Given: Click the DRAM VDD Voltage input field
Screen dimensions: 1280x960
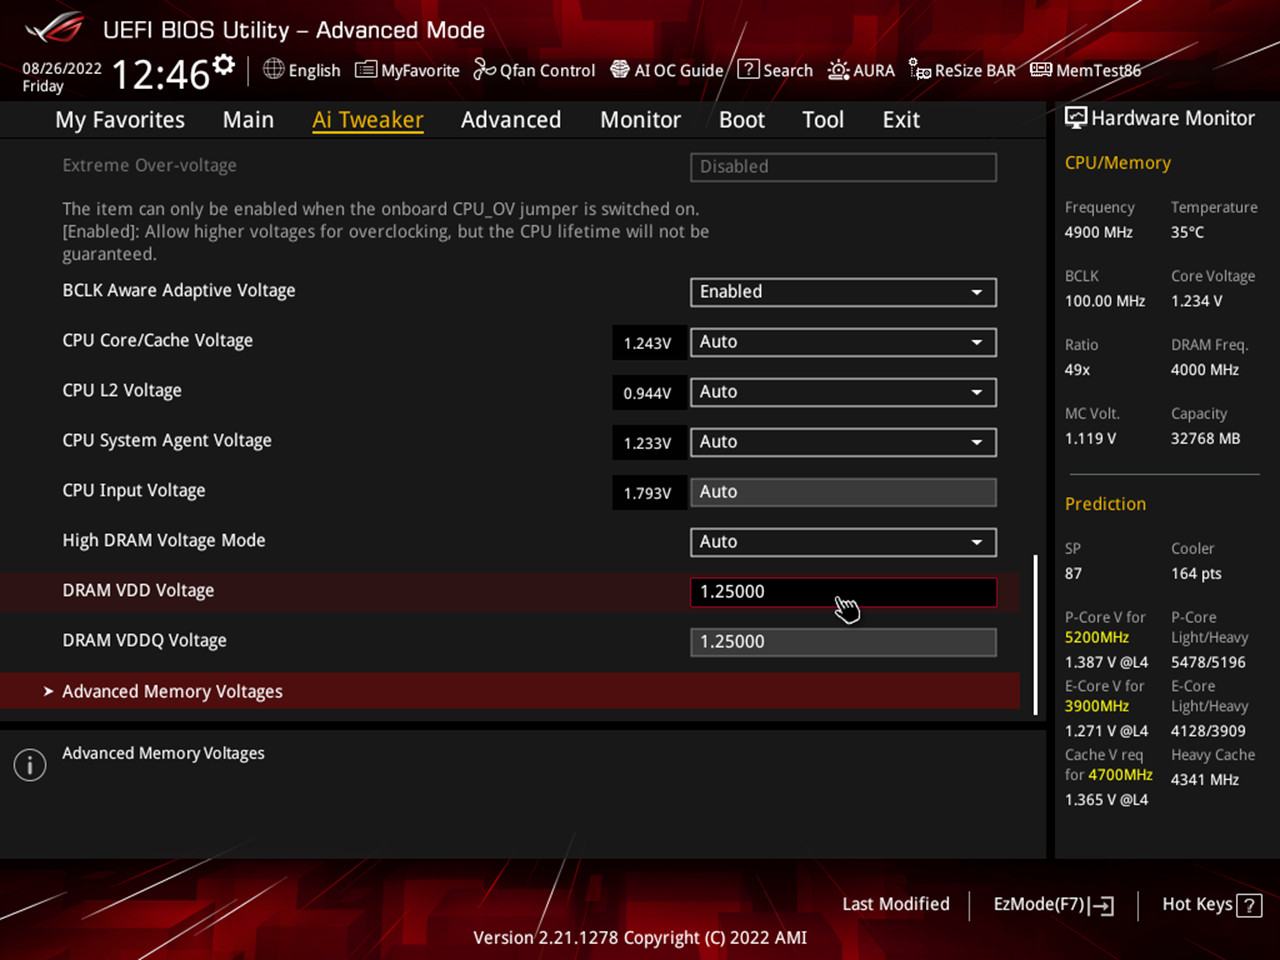Looking at the screenshot, I should (x=843, y=592).
